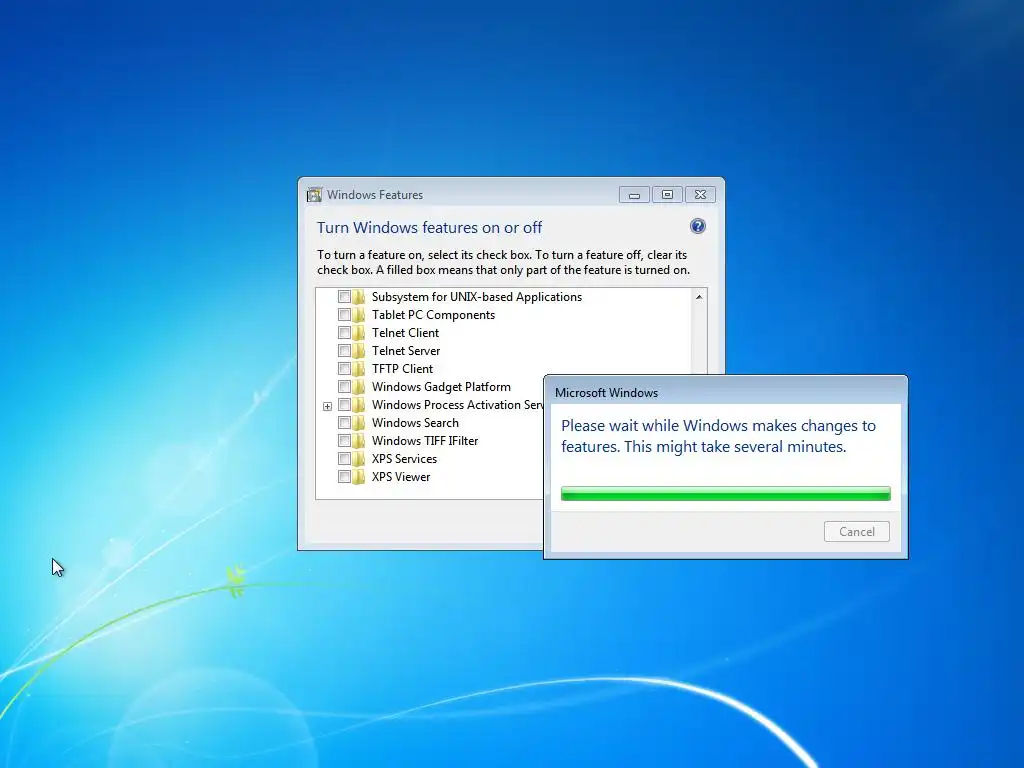Select Subsystem for UNIX-based Applications label
Viewport: 1024px width, 768px height.
click(477, 297)
